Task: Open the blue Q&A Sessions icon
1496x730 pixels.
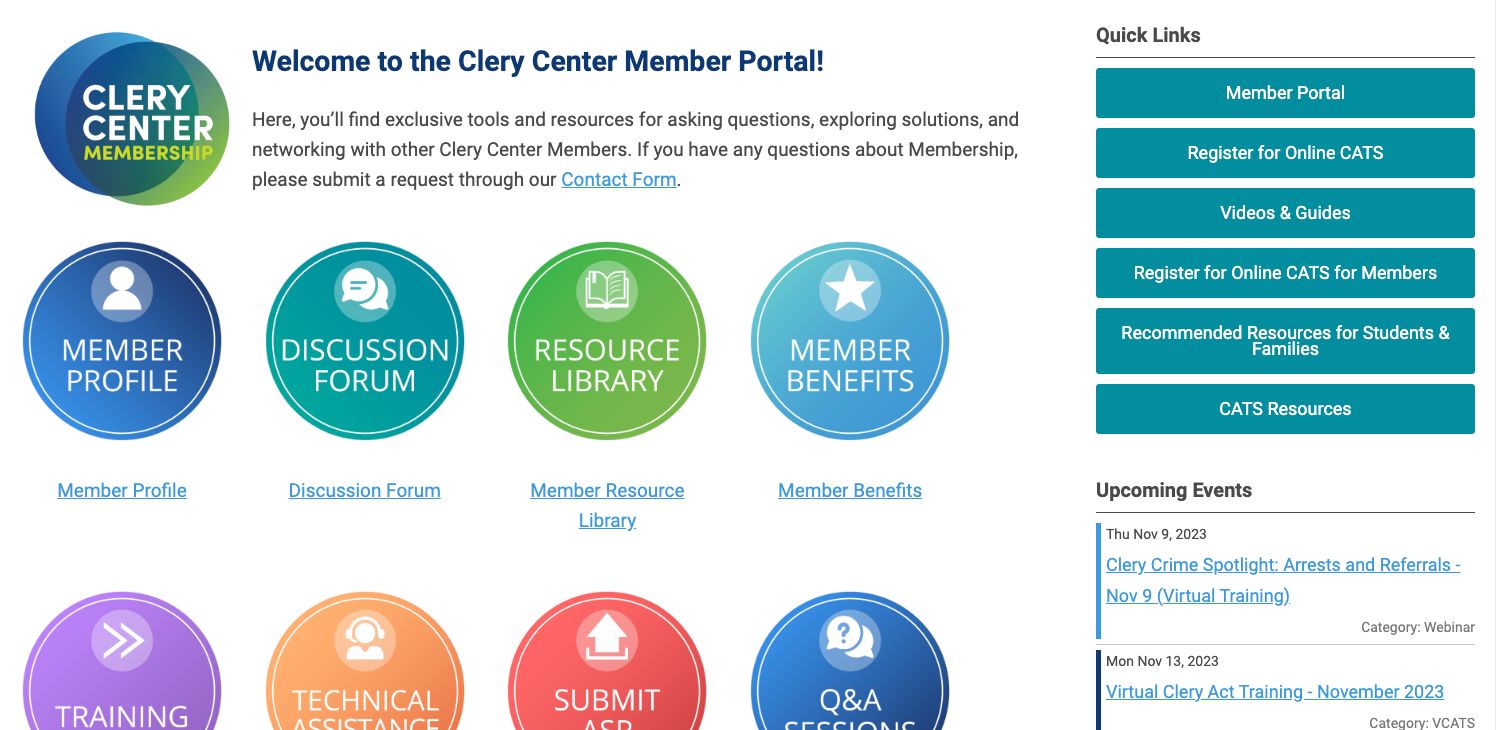Action: pos(850,661)
